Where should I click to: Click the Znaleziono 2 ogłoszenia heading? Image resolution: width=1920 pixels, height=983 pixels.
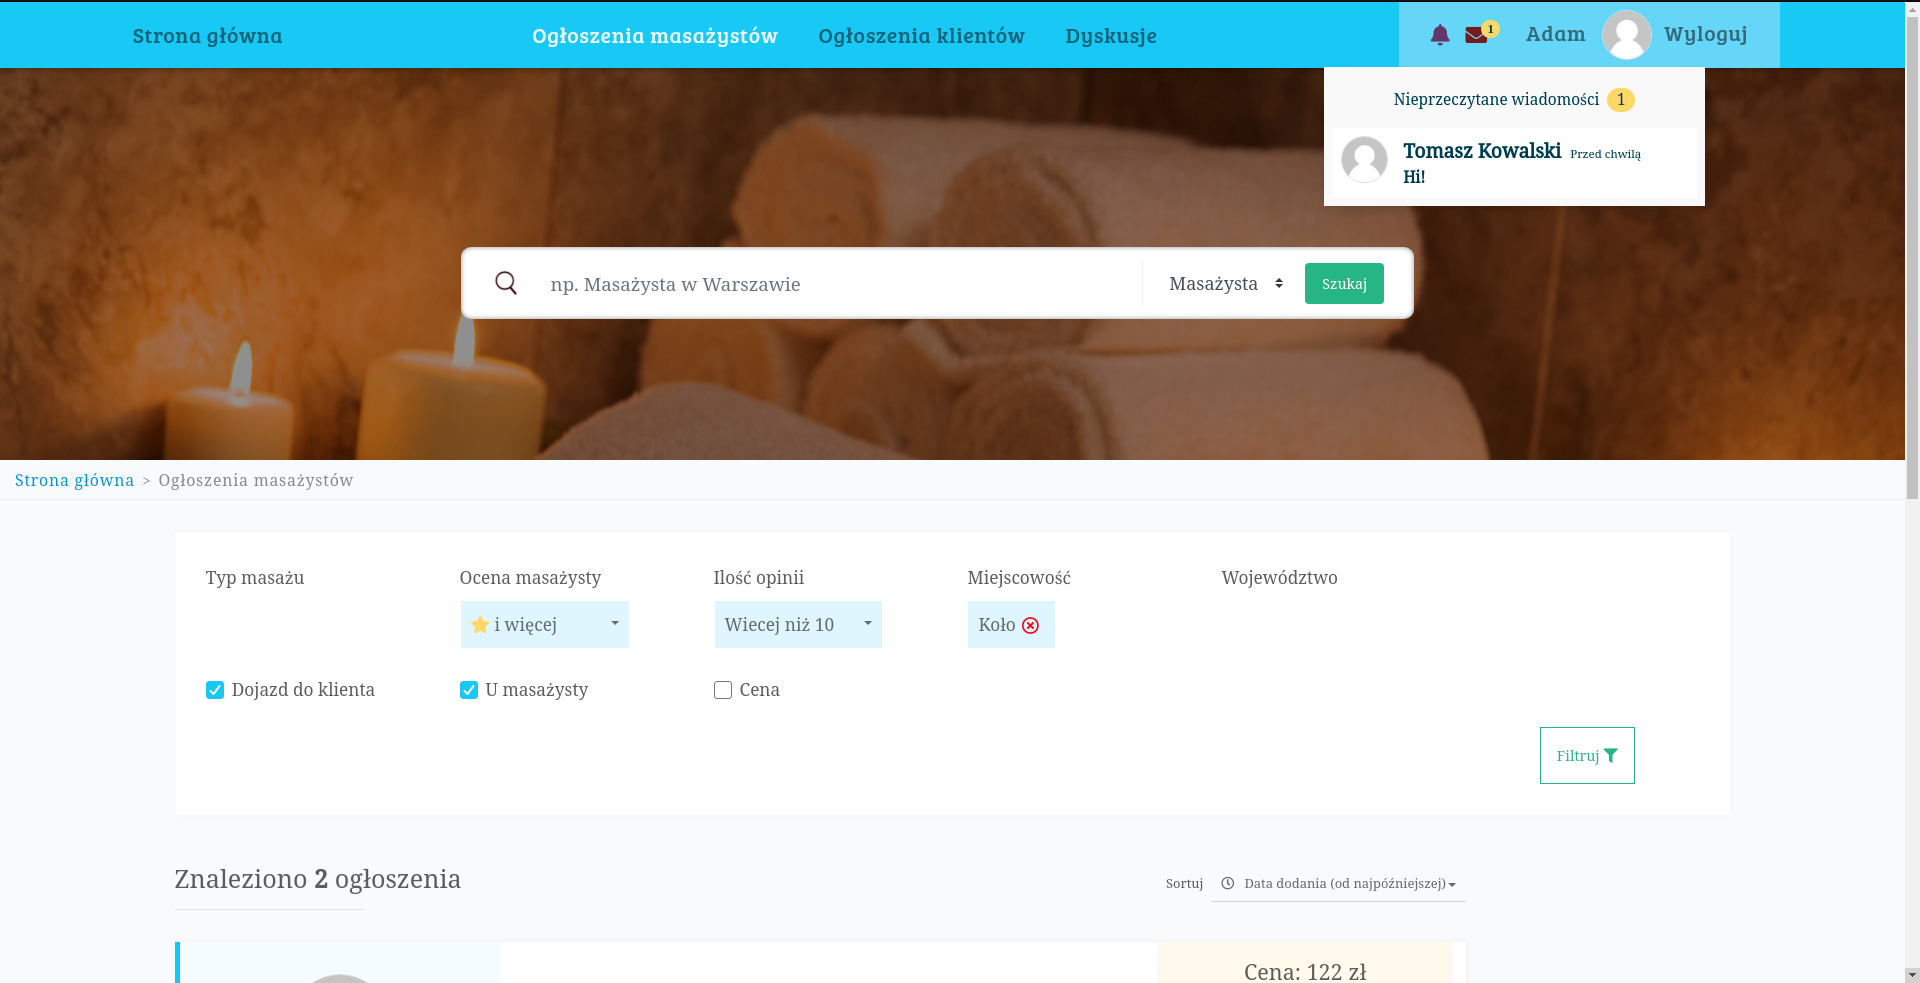pyautogui.click(x=318, y=879)
